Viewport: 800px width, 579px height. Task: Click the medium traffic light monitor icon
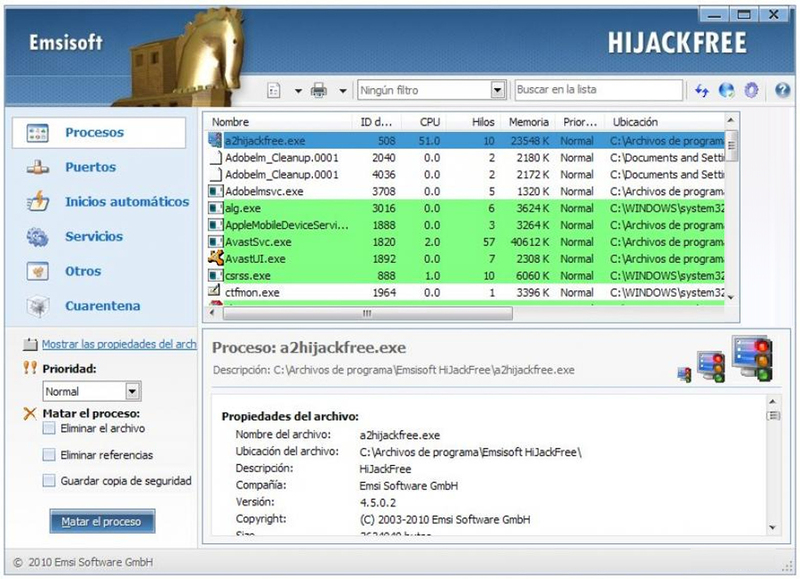(x=711, y=366)
